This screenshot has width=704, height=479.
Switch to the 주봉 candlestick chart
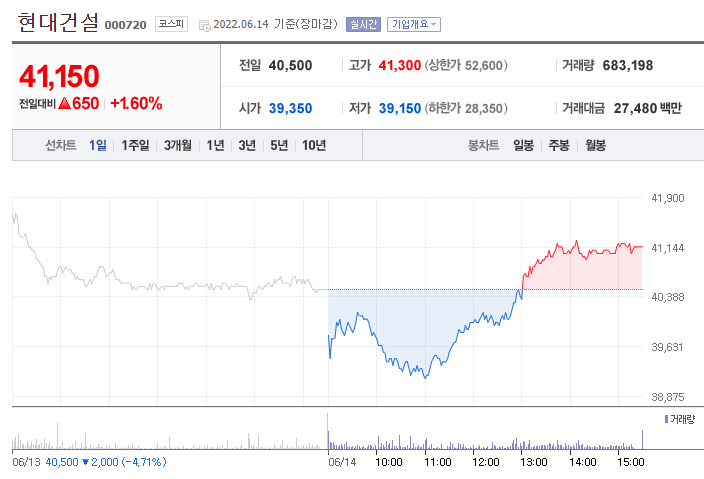coord(559,145)
